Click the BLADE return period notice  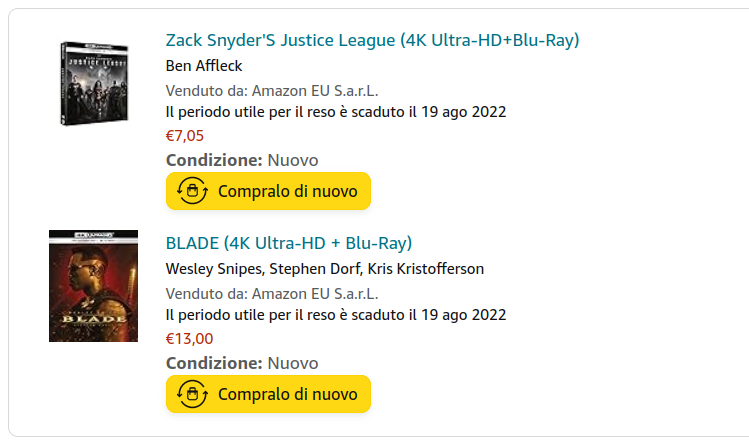tap(336, 315)
